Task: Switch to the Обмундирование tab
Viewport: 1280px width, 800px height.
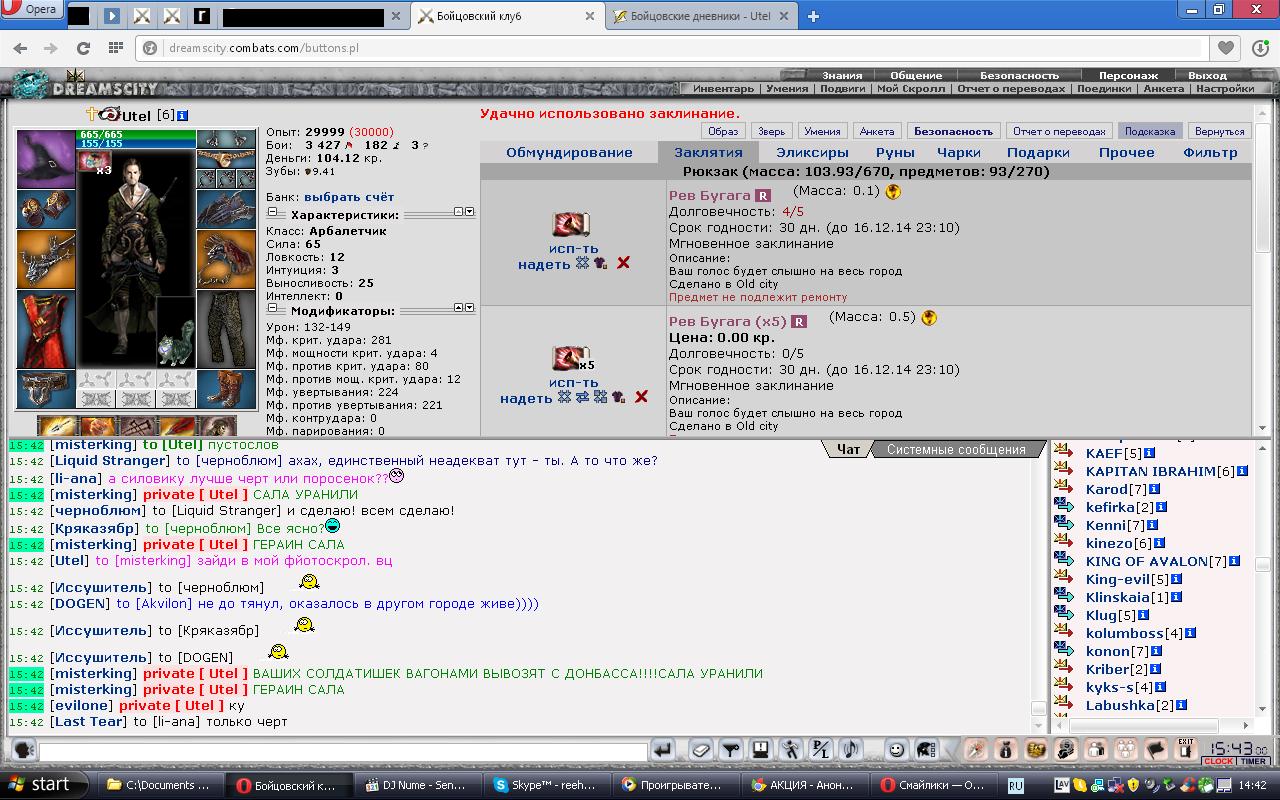Action: point(569,152)
